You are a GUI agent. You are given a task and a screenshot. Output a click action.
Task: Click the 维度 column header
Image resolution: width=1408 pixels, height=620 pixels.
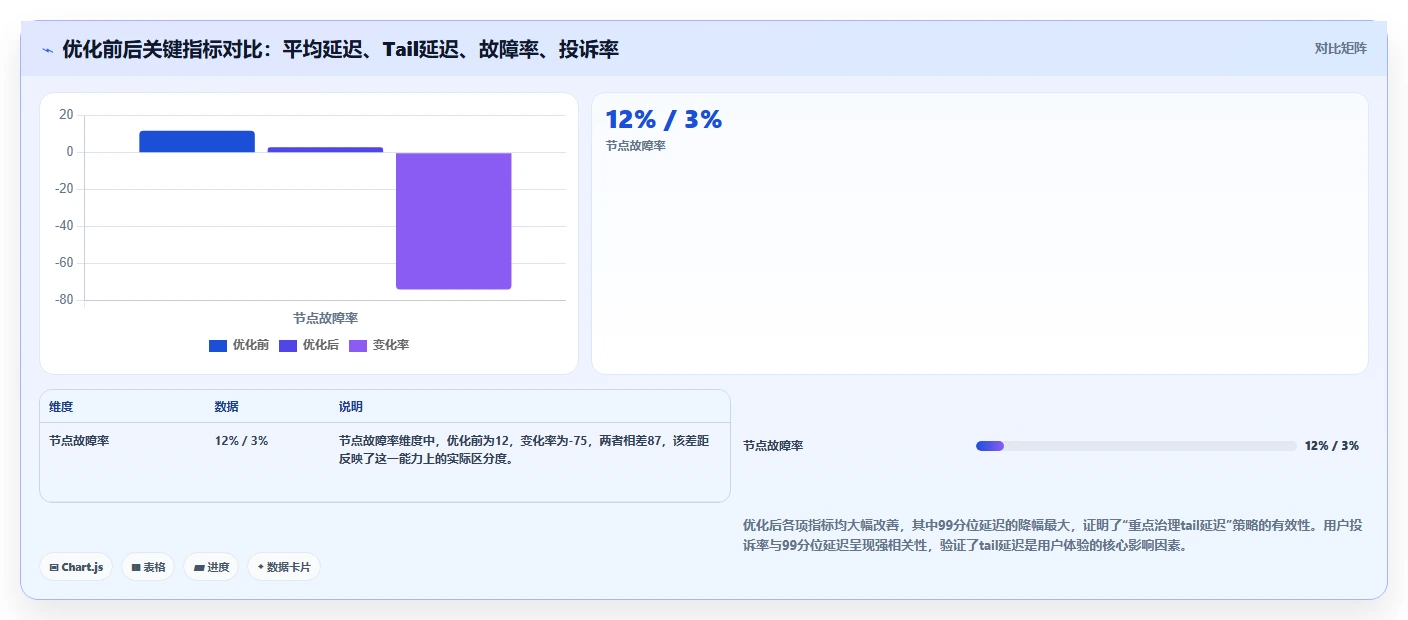61,407
